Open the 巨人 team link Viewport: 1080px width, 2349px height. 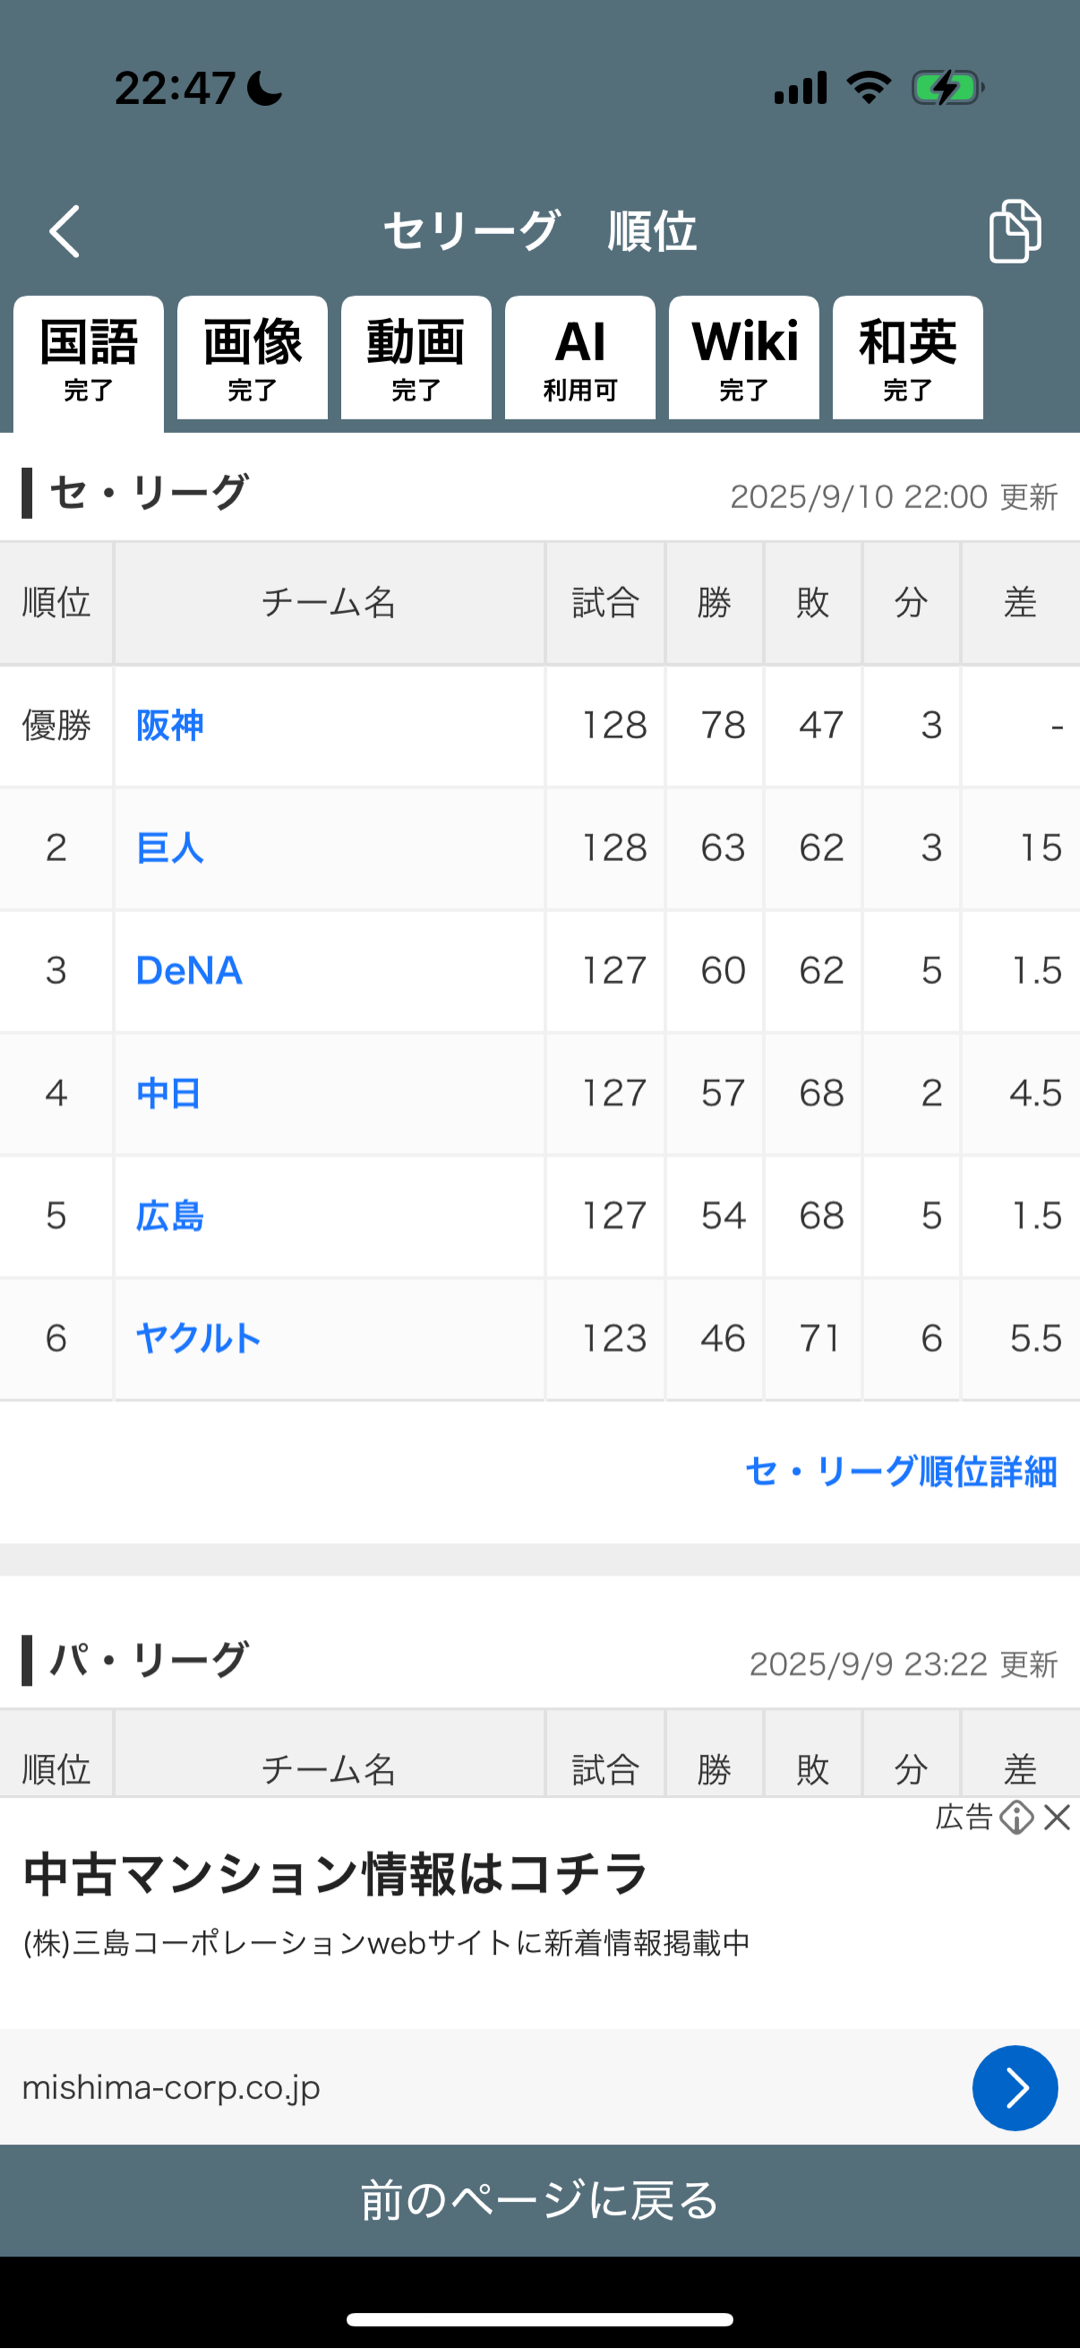[170, 848]
